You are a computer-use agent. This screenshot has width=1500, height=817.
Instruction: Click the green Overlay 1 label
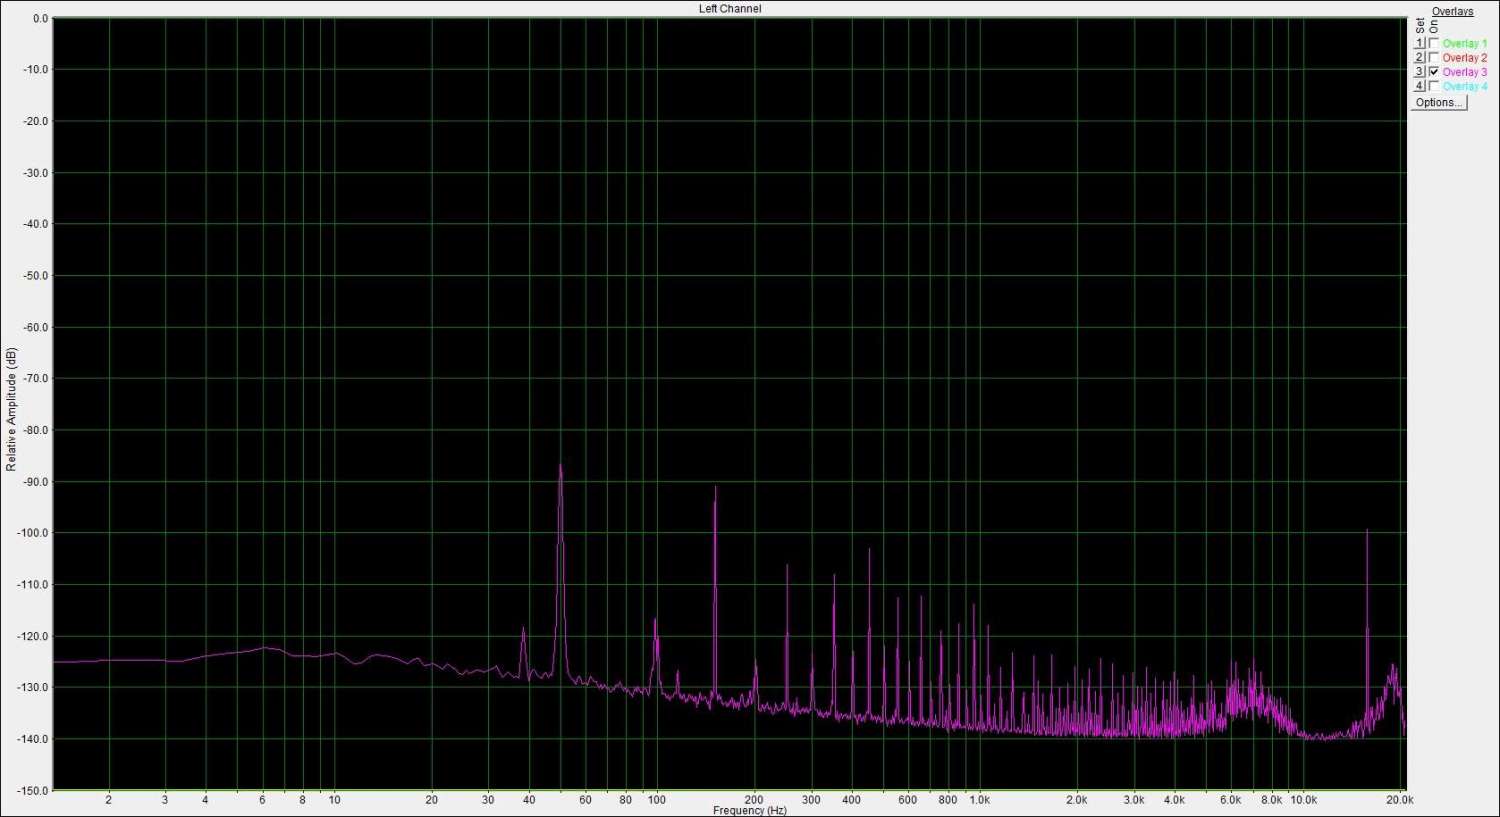tap(1464, 44)
